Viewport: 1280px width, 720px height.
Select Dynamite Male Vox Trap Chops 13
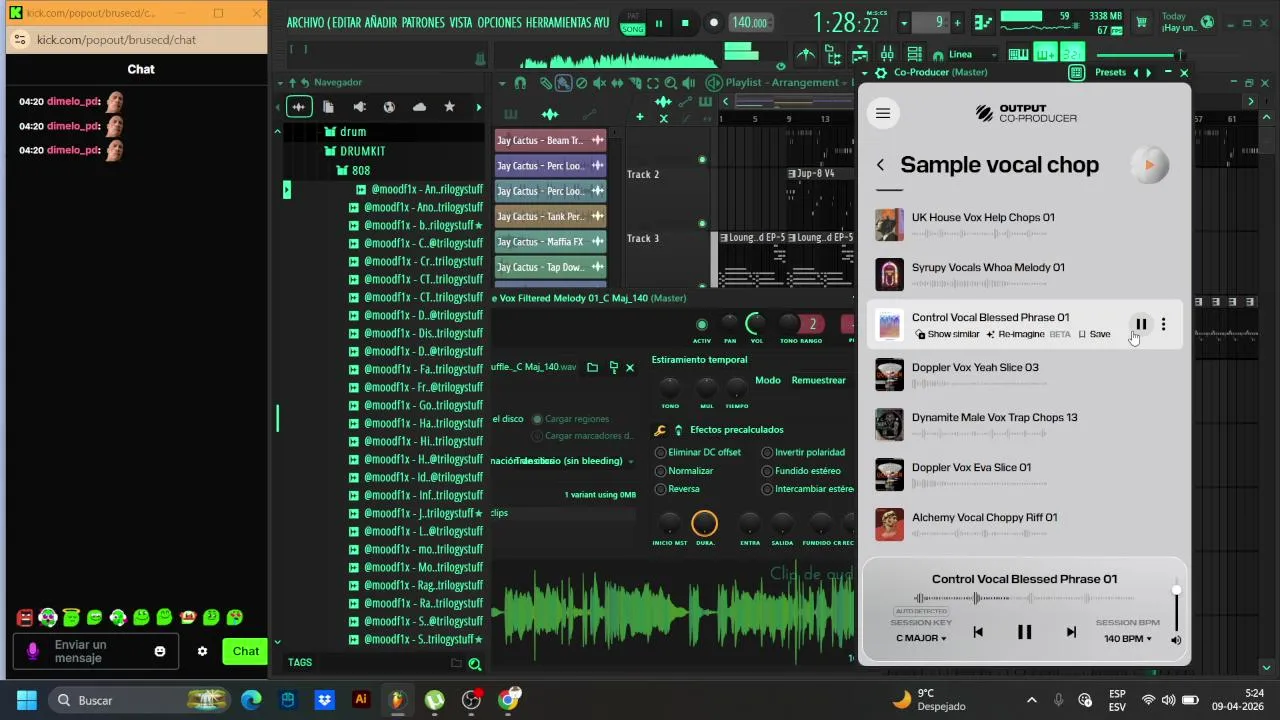coord(1024,424)
